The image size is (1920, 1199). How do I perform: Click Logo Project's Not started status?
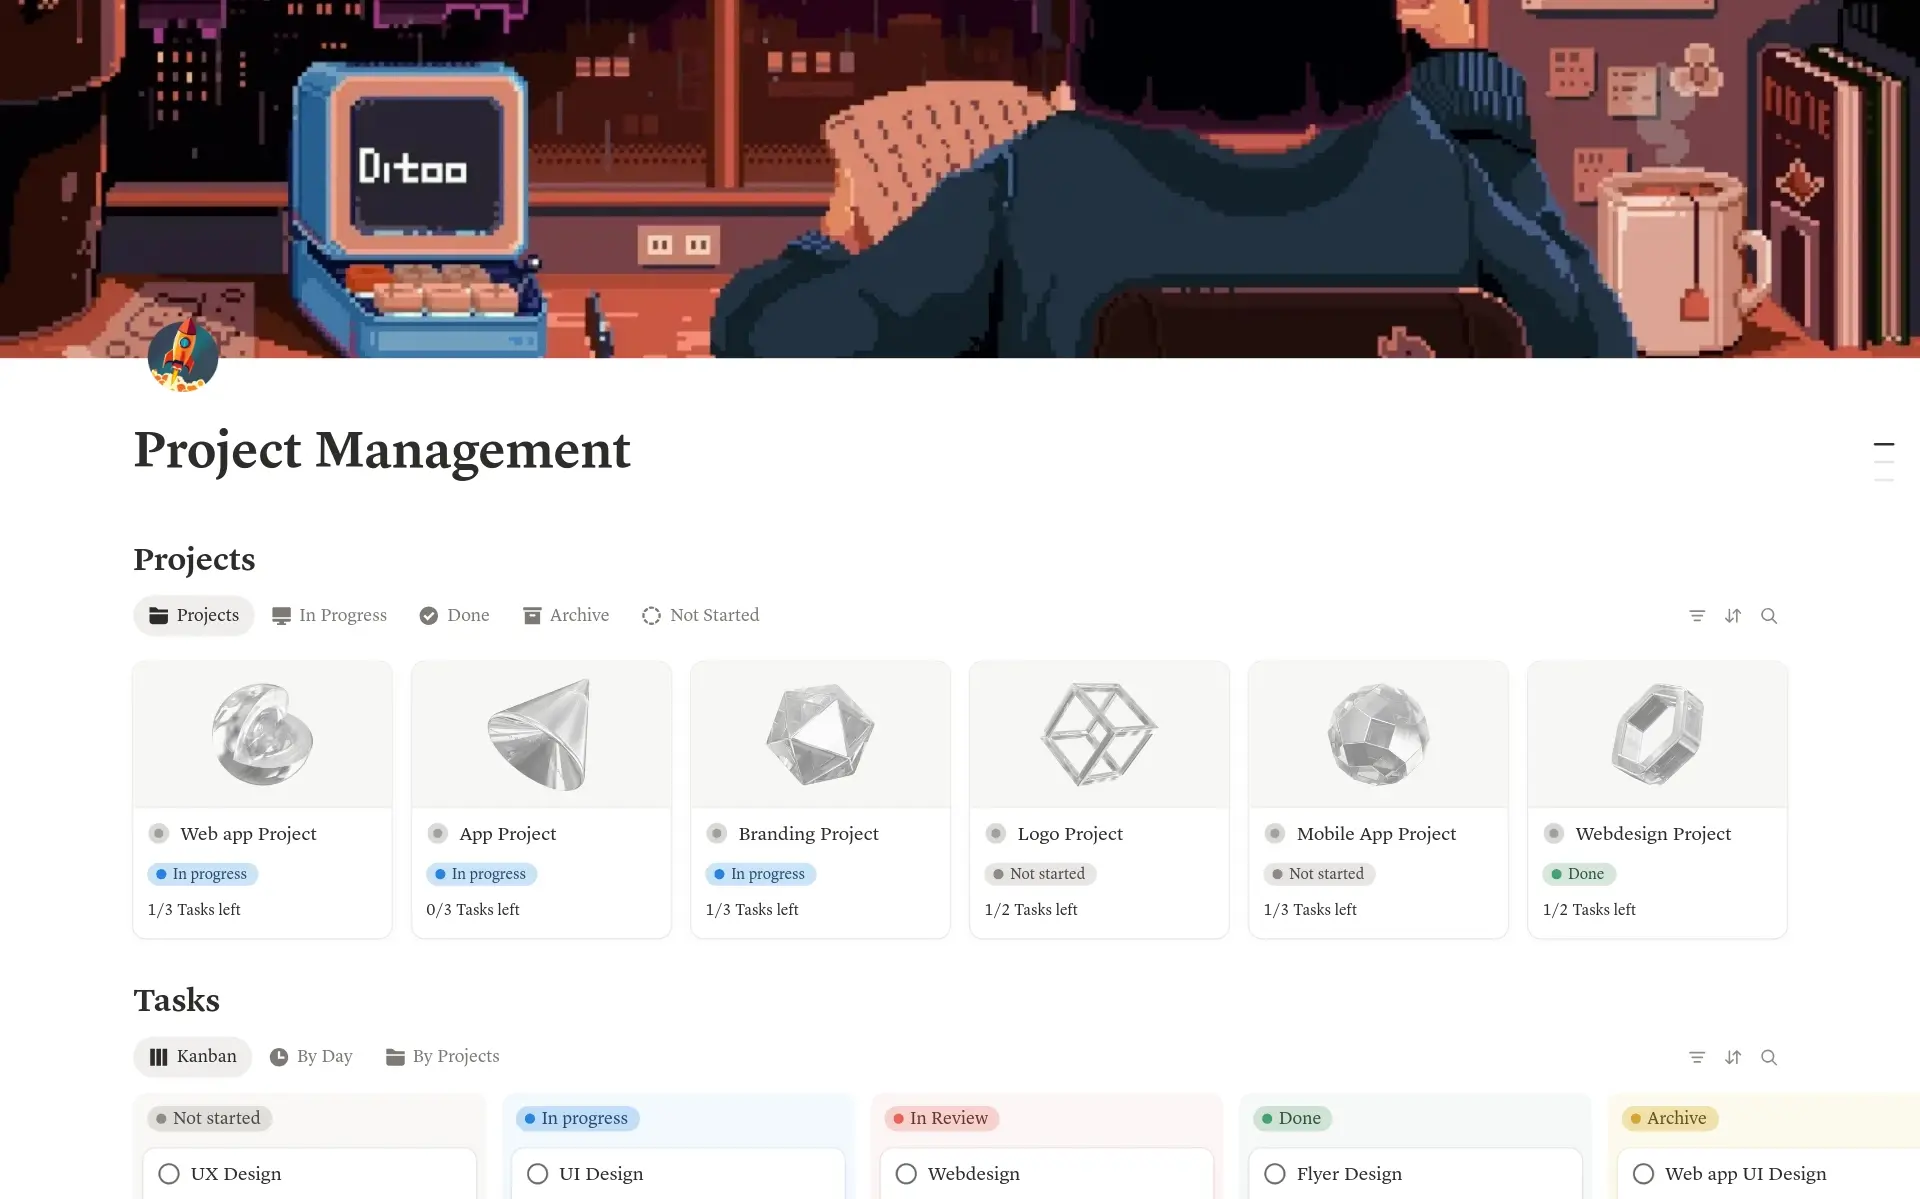pyautogui.click(x=1040, y=874)
